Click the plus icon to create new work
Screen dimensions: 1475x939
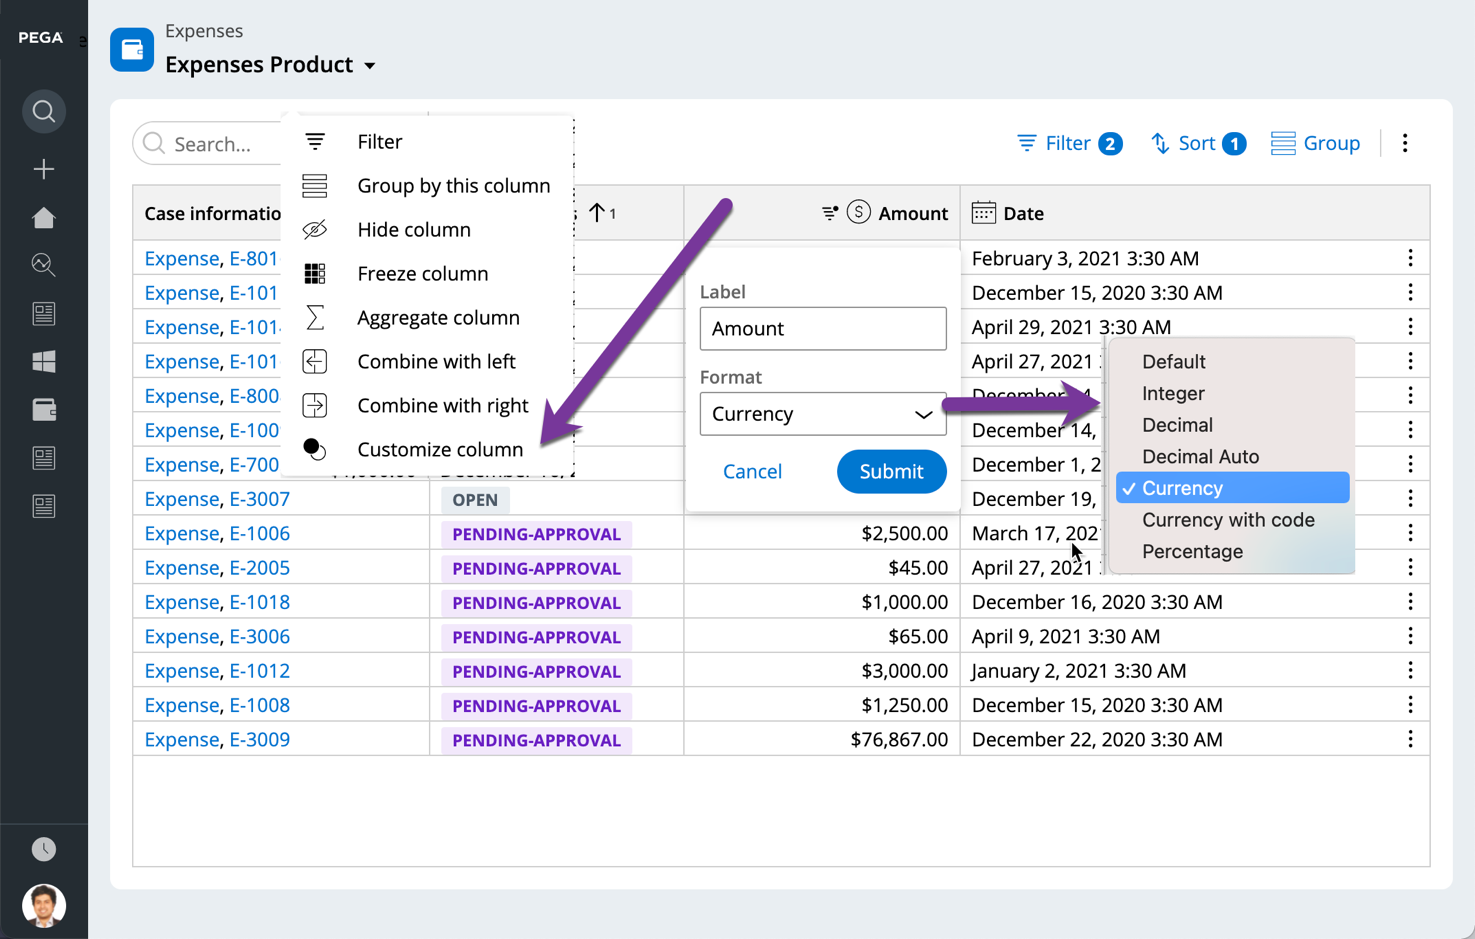coord(43,169)
